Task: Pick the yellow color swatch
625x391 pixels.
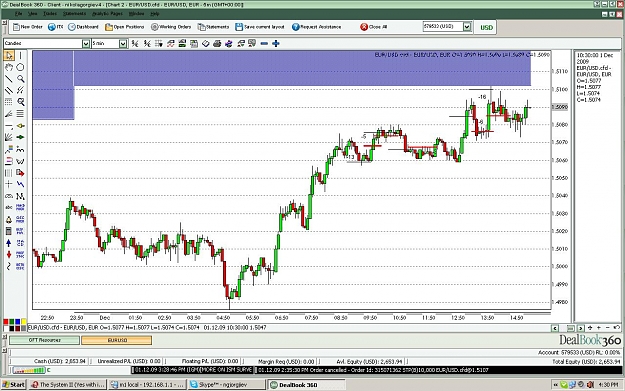Action: point(24,322)
